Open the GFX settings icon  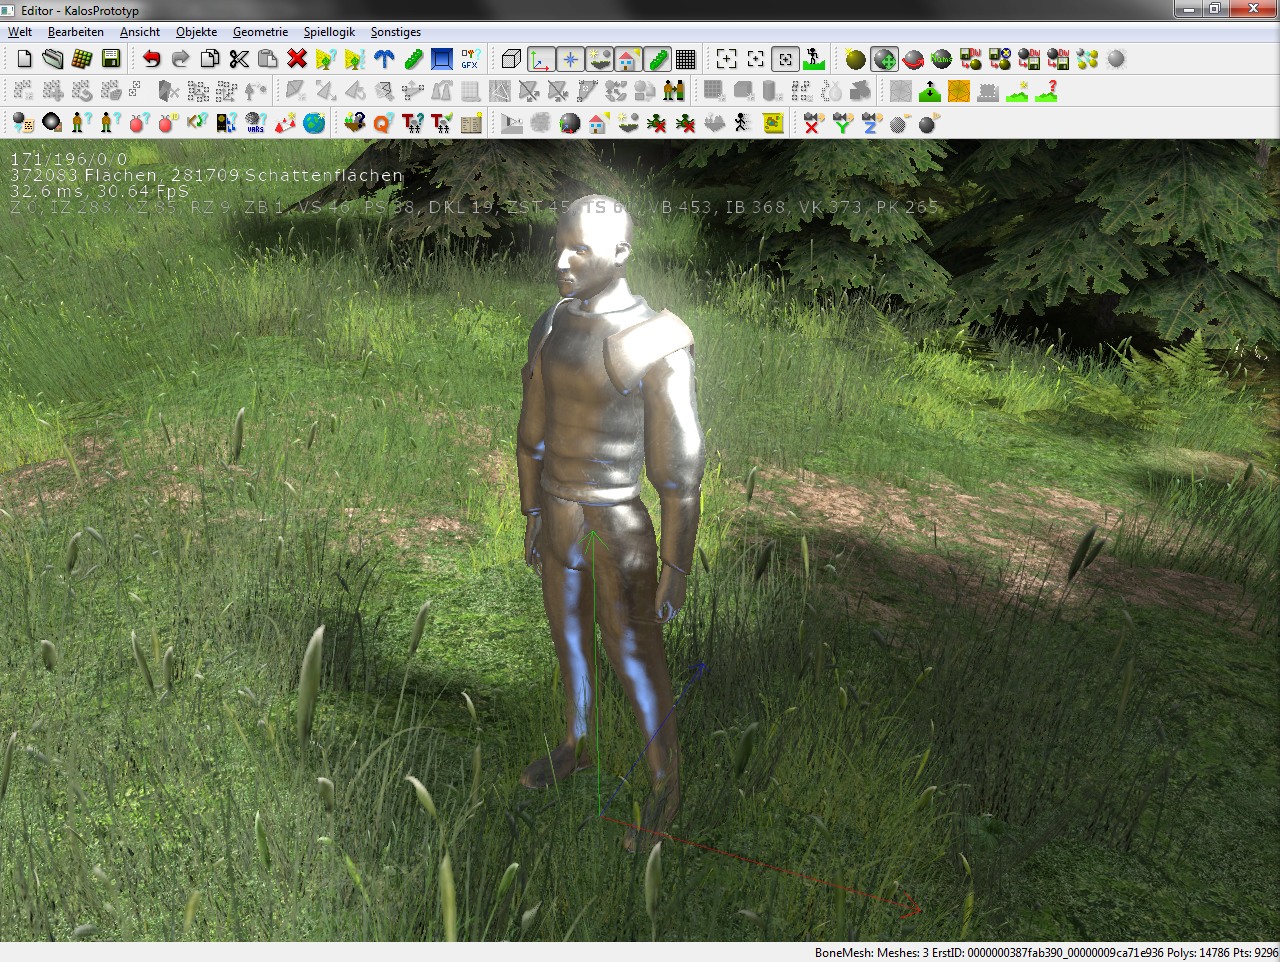tap(469, 59)
